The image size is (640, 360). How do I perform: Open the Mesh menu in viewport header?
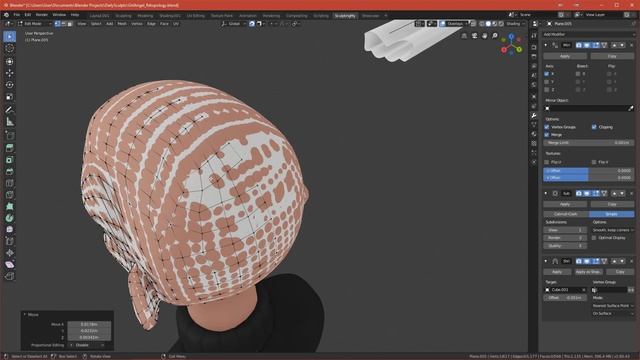[x=122, y=24]
